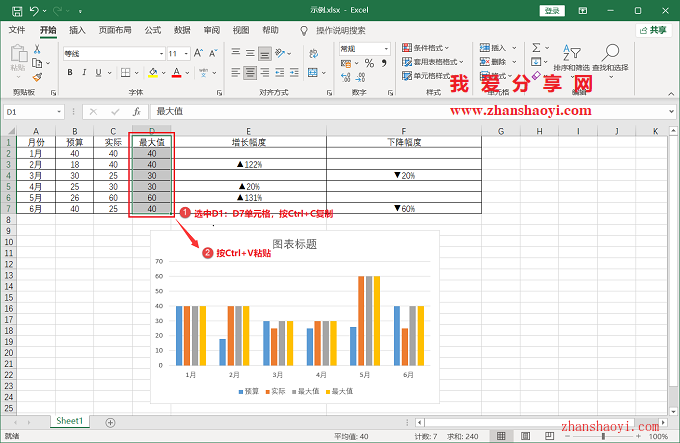Click the Cut scissors icon

pyautogui.click(x=37, y=49)
